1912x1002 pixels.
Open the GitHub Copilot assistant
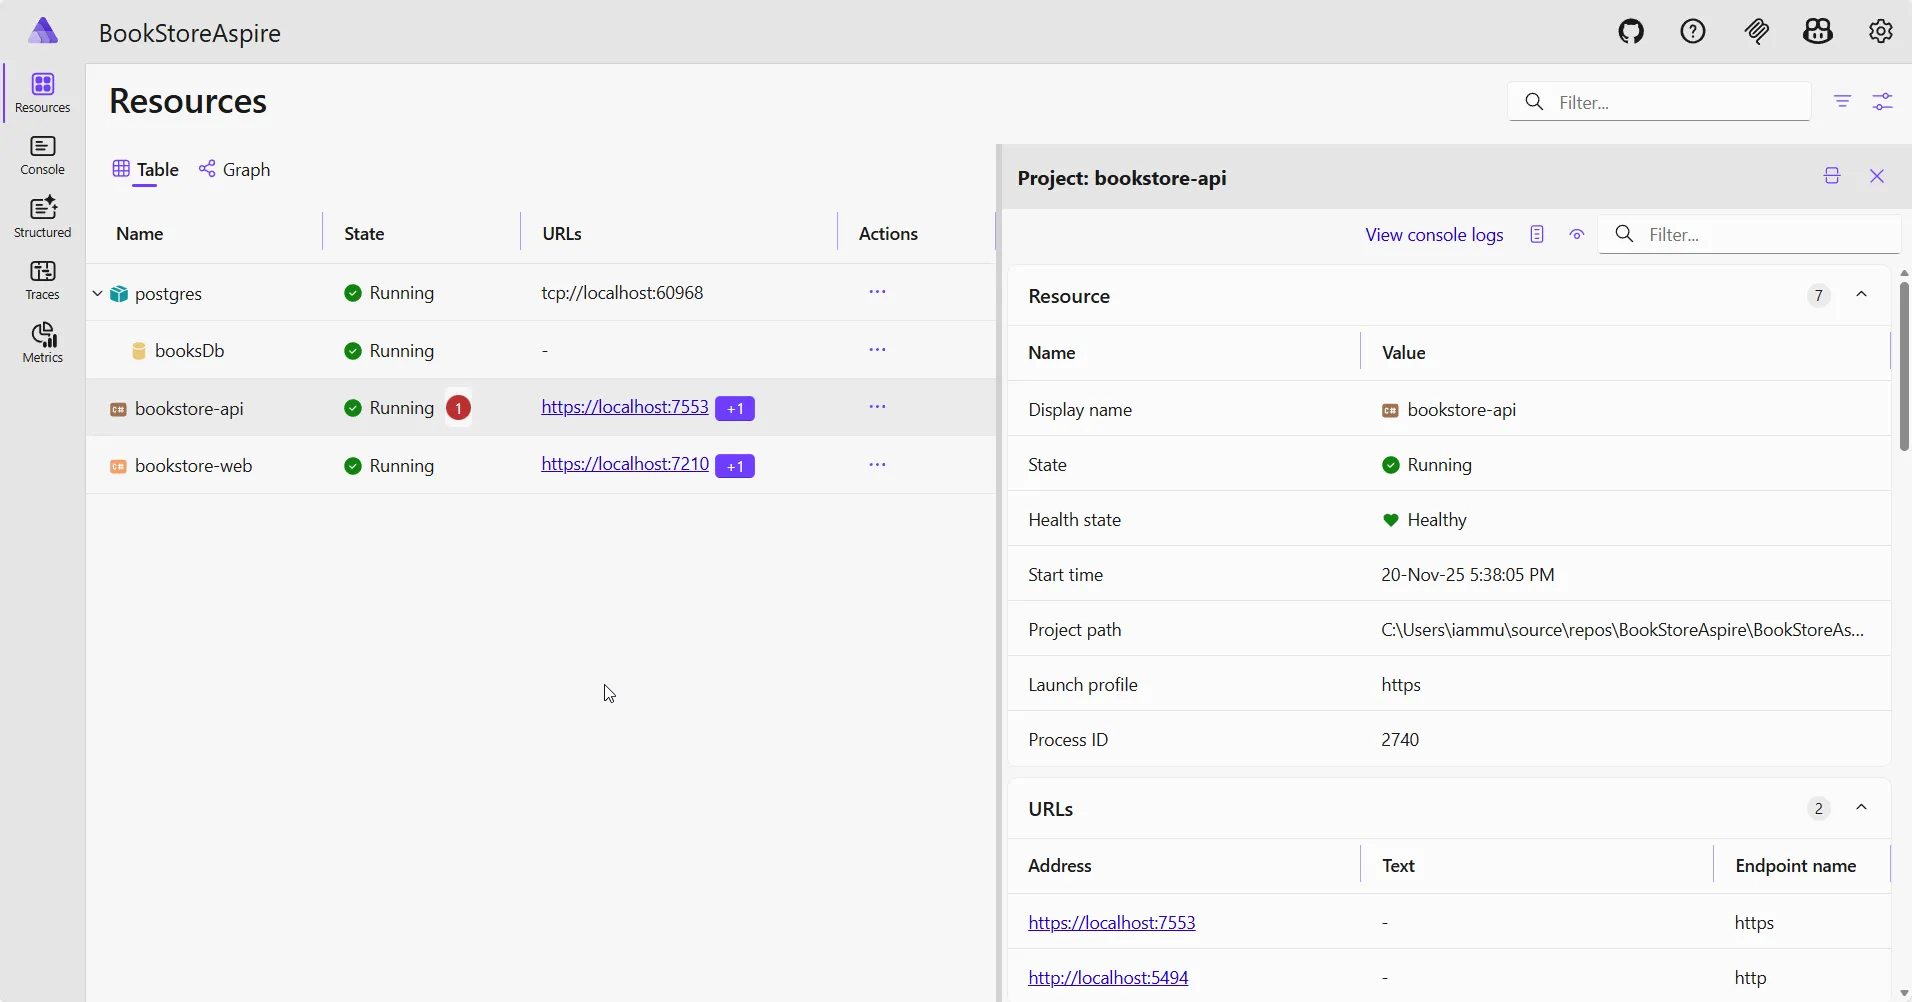[1818, 31]
